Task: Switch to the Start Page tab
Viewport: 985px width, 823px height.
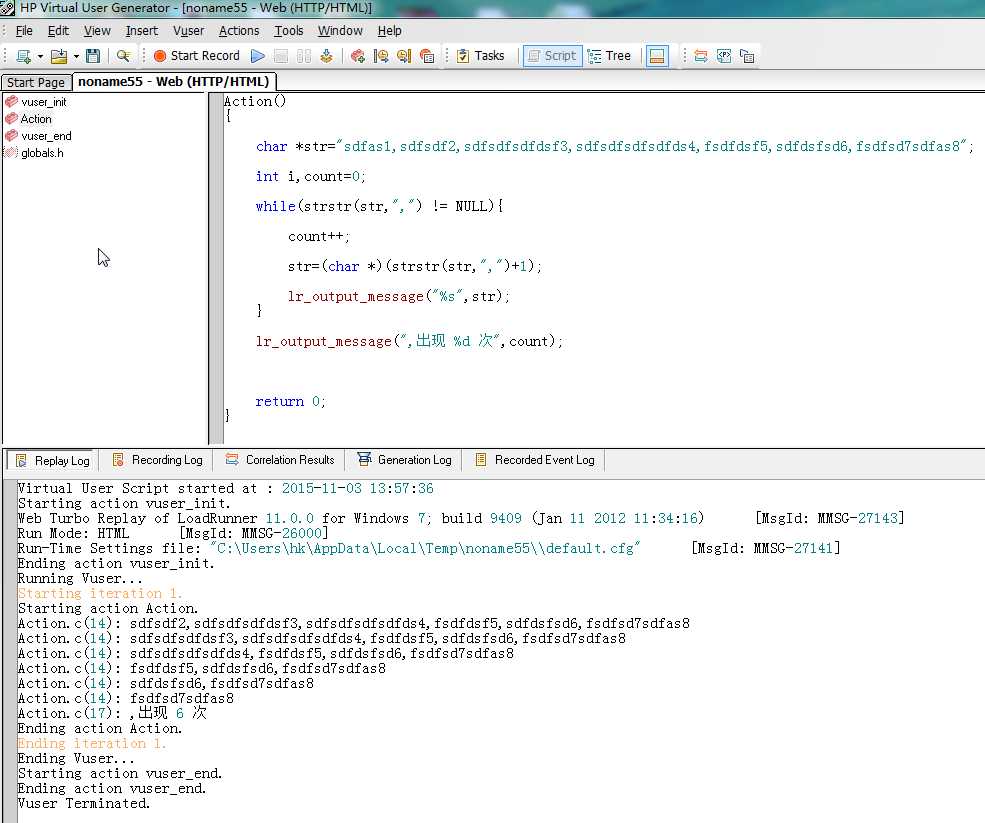Action: pyautogui.click(x=36, y=83)
